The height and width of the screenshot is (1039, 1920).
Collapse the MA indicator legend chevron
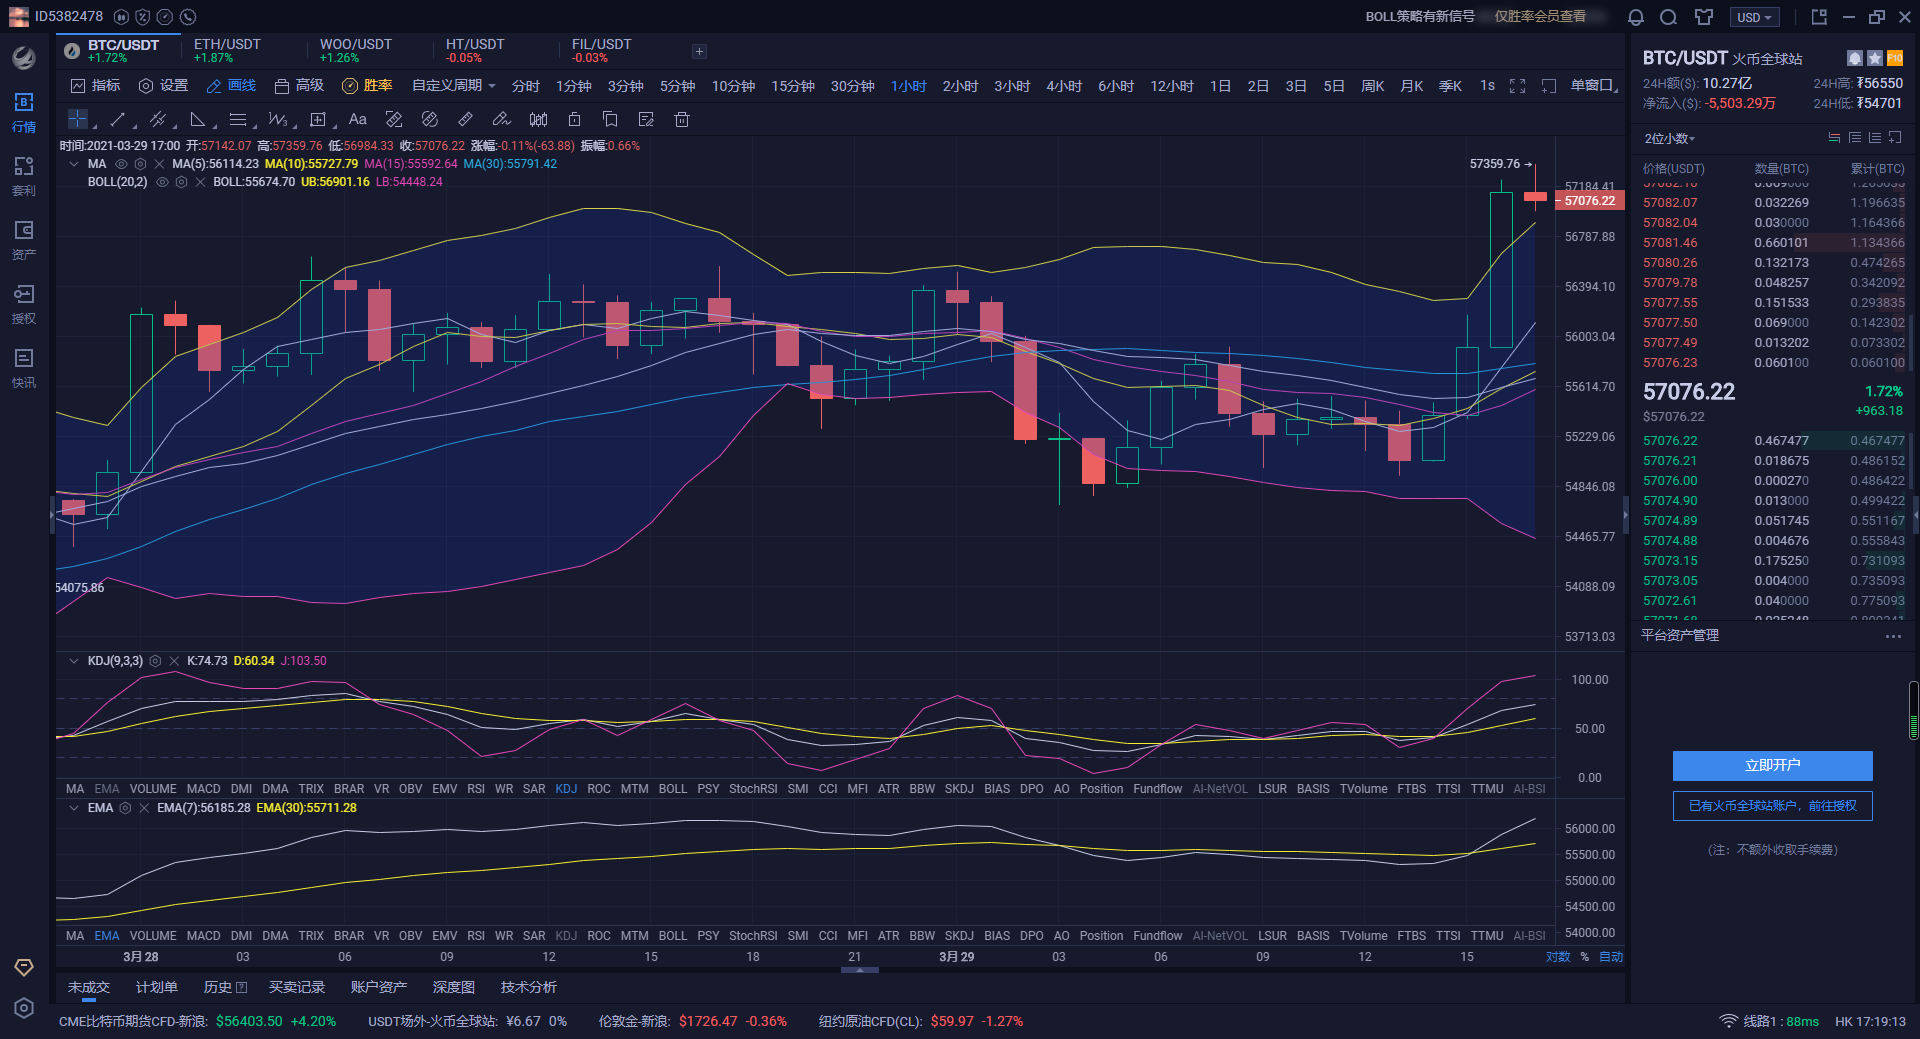point(73,164)
